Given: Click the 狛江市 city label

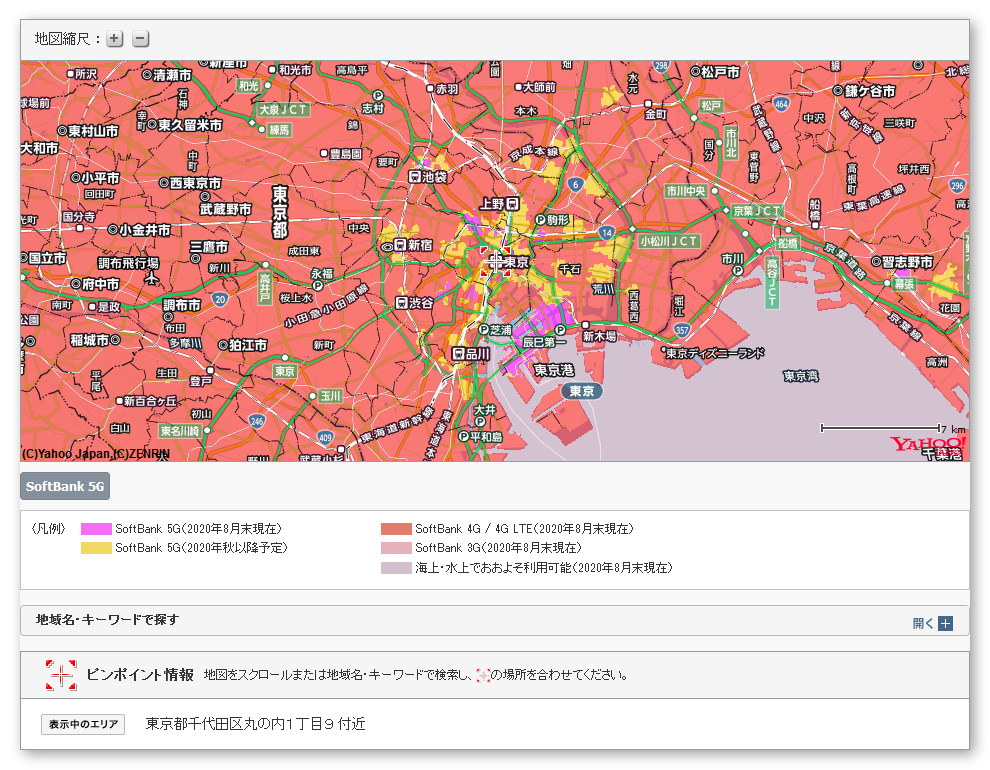Looking at the screenshot, I should pyautogui.click(x=242, y=345).
